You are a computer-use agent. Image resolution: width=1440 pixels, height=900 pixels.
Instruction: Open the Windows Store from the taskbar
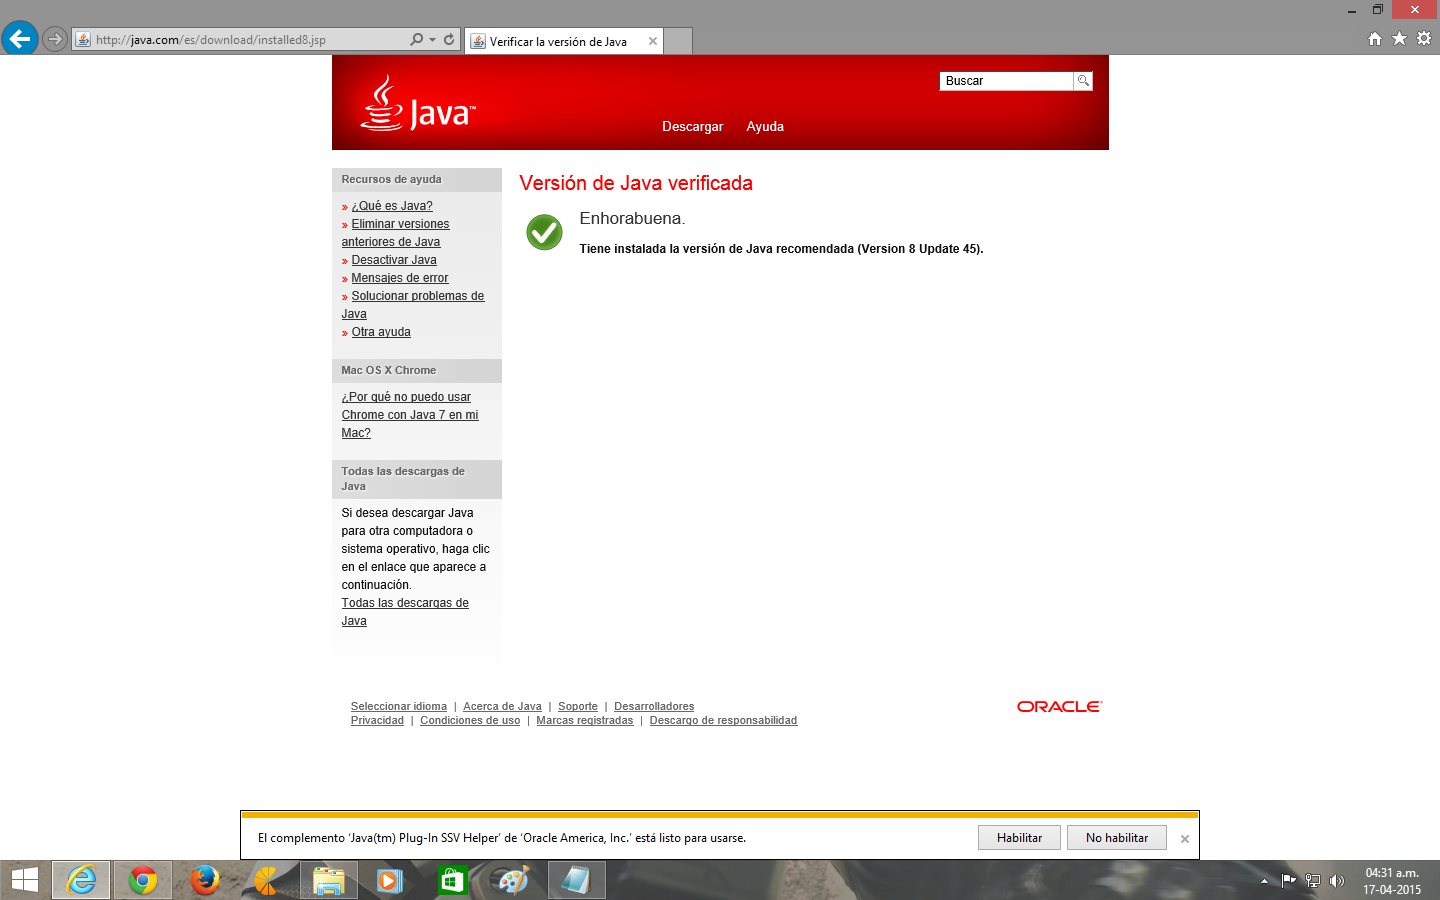[x=451, y=880]
